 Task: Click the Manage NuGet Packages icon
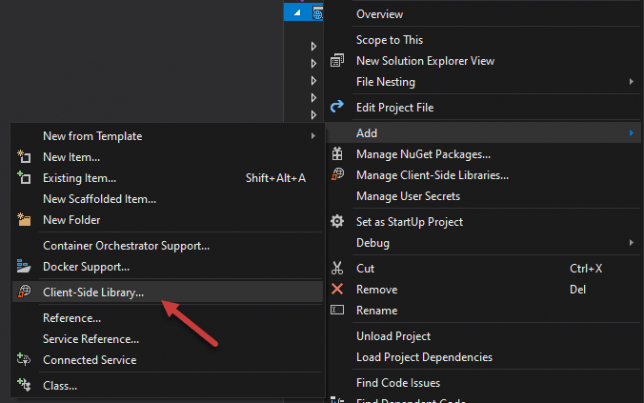(x=338, y=154)
